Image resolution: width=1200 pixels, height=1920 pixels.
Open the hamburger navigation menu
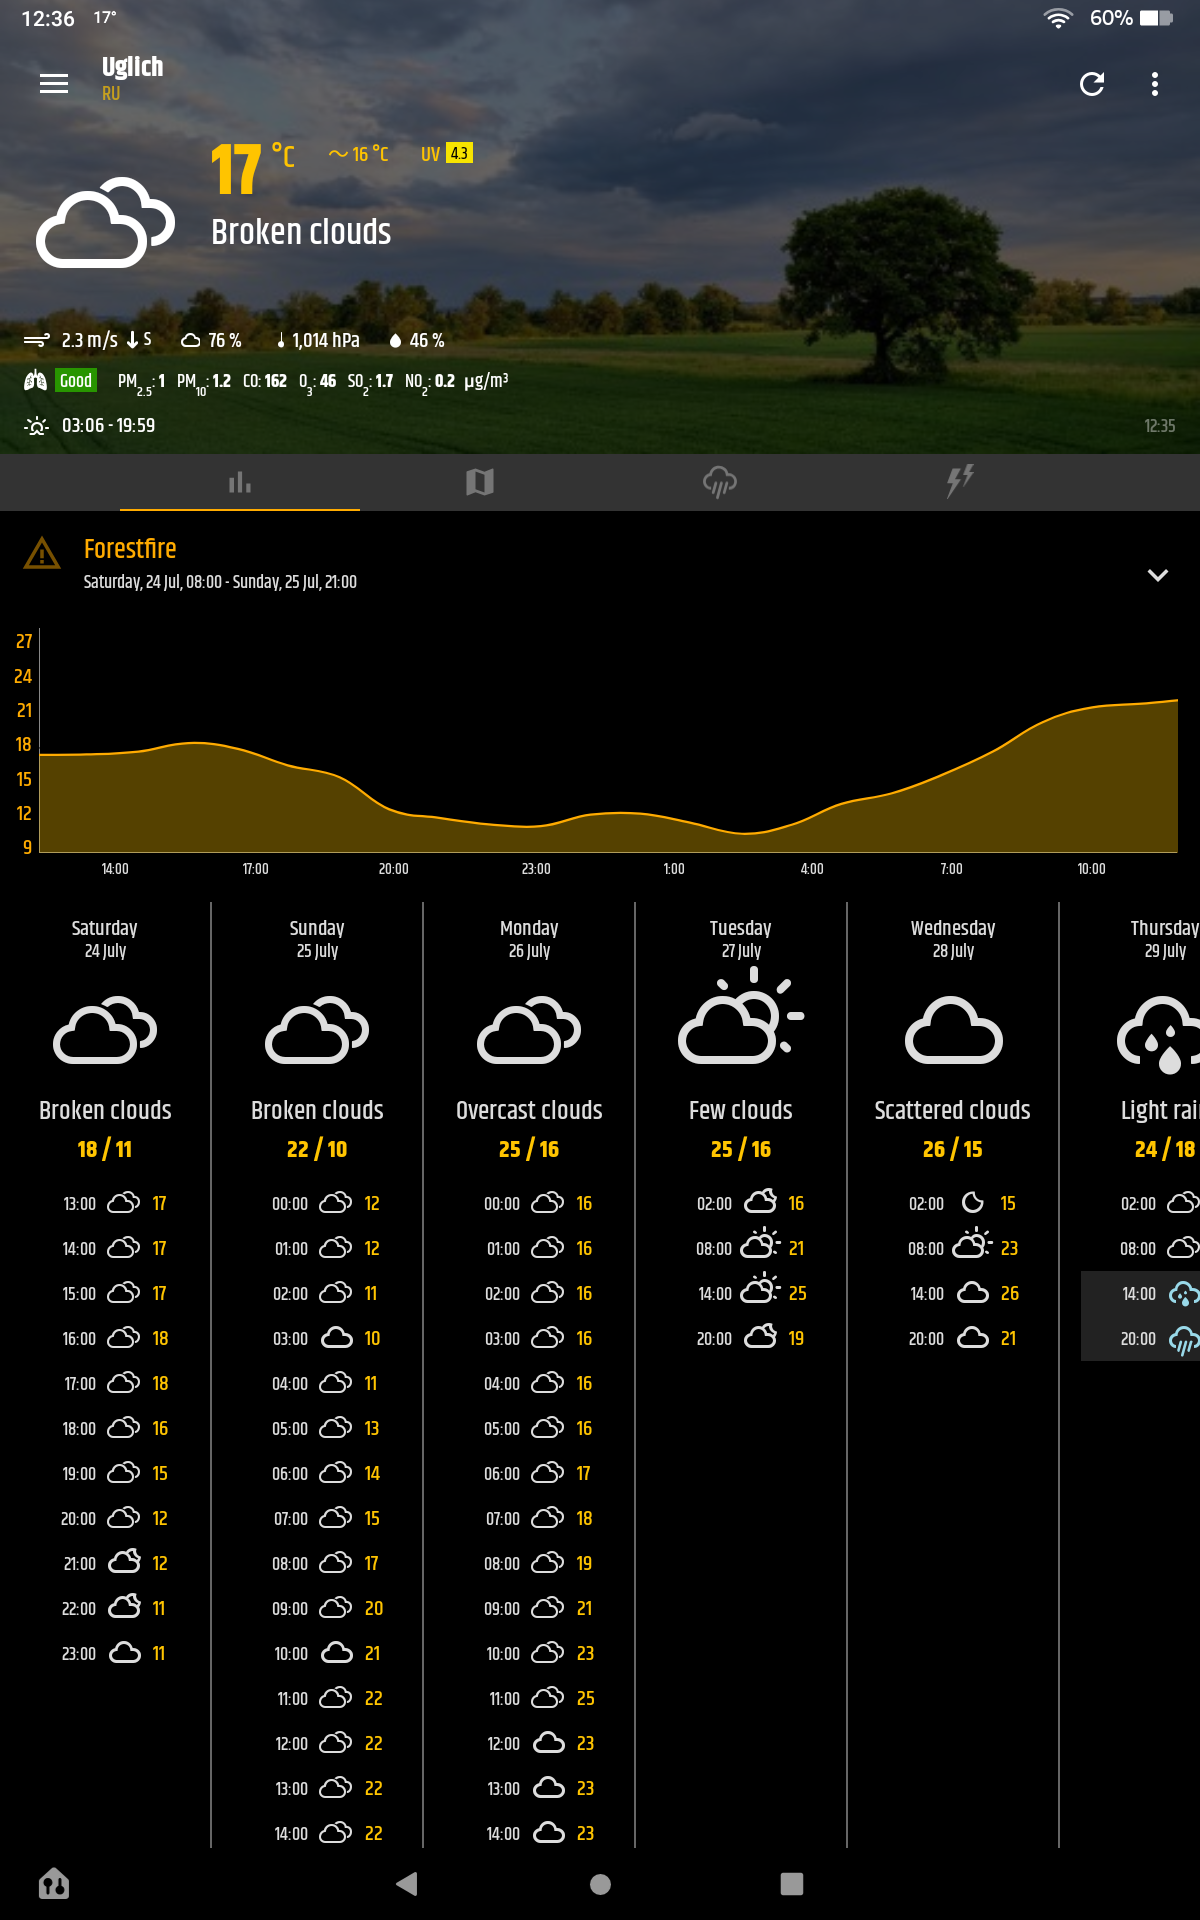[x=54, y=84]
